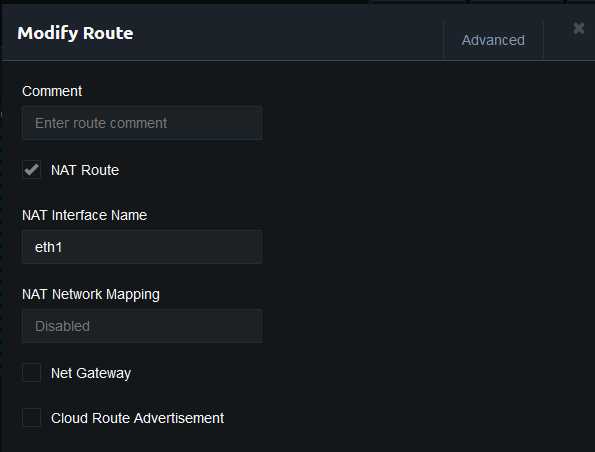
Task: Click the NAT Network Mapping label
Action: (x=91, y=295)
